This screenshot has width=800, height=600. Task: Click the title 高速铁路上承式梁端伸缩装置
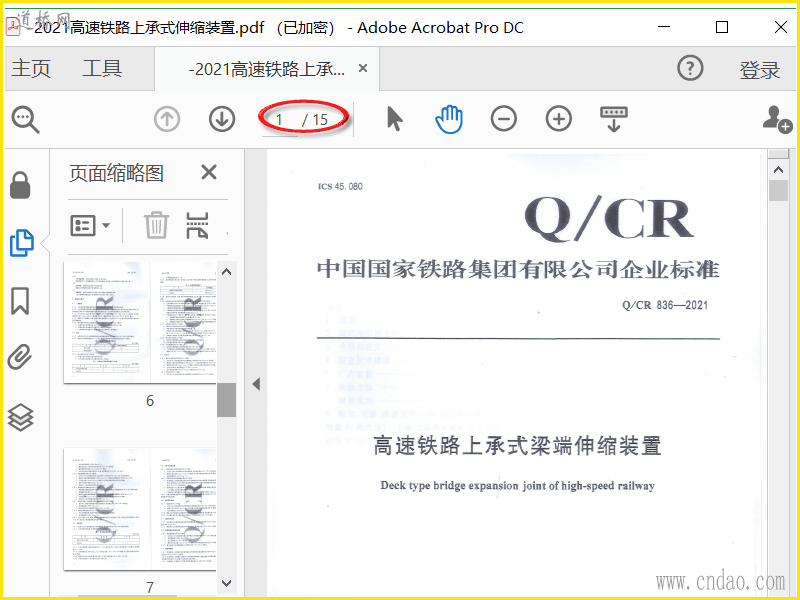point(517,445)
